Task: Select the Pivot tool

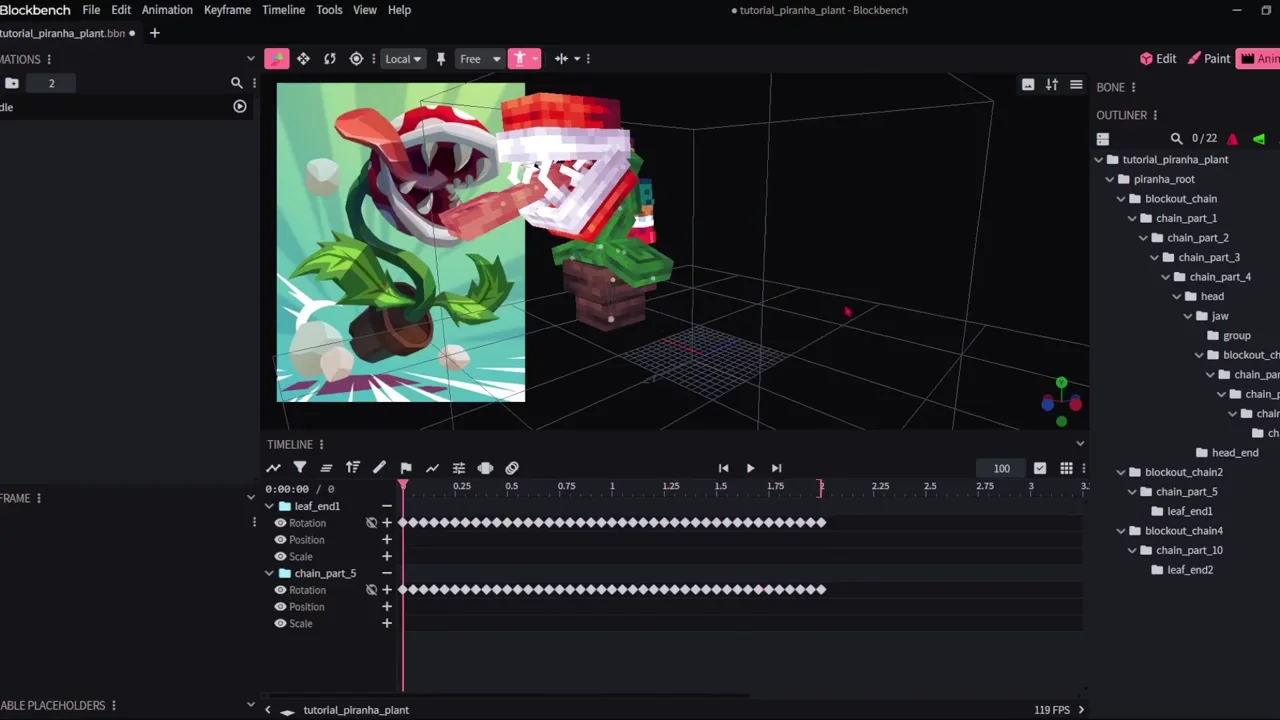Action: pyautogui.click(x=356, y=59)
